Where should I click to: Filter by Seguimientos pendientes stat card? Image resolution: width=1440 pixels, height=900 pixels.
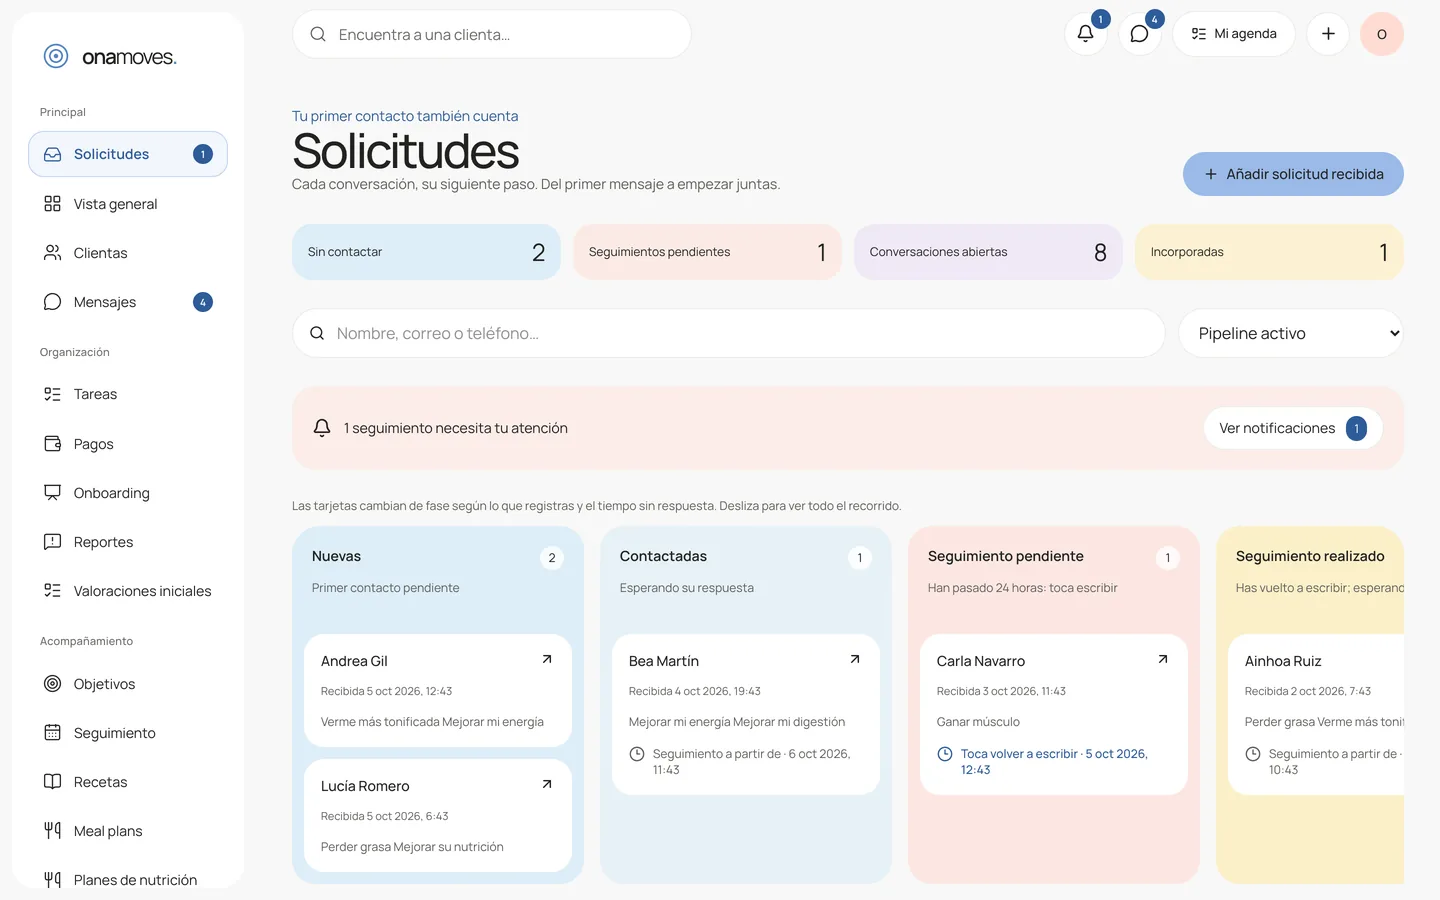(707, 252)
